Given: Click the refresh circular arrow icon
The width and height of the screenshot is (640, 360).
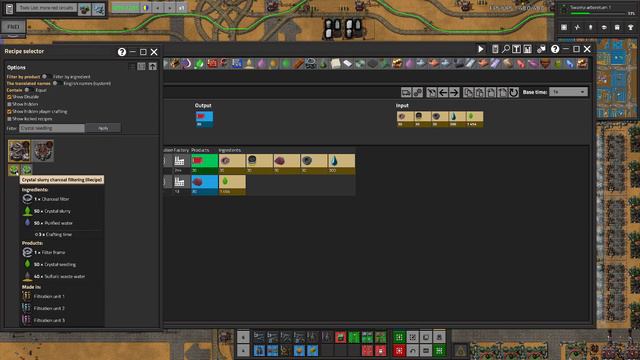Looking at the screenshot, I should [513, 92].
